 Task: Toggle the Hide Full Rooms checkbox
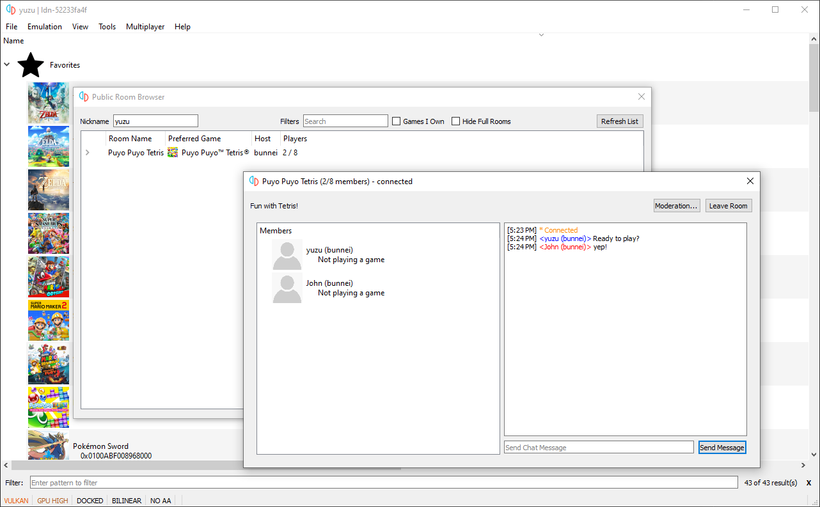(x=456, y=122)
